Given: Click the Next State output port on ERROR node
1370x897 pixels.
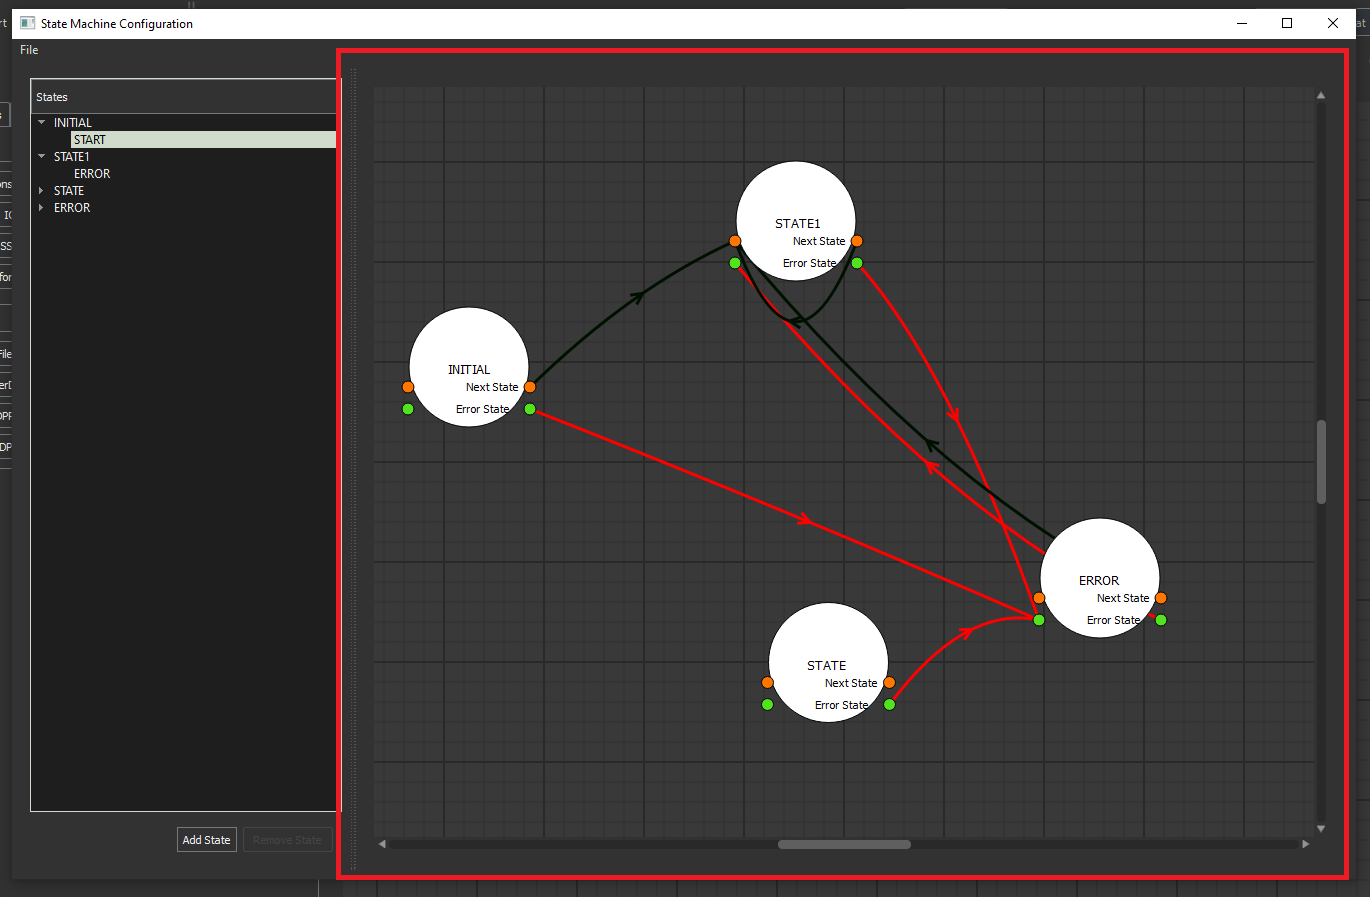Looking at the screenshot, I should 1160,597.
